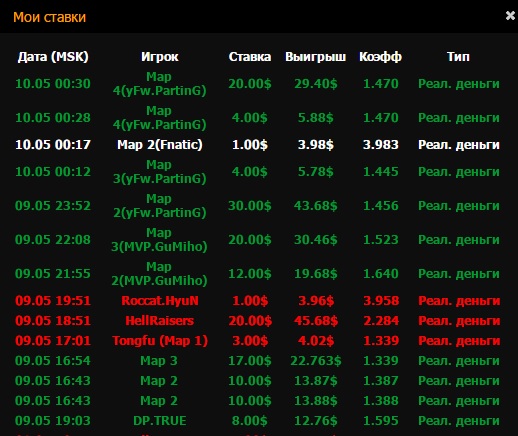The width and height of the screenshot is (518, 436).
Task: Click the Выигрыш column header
Action: [315, 57]
